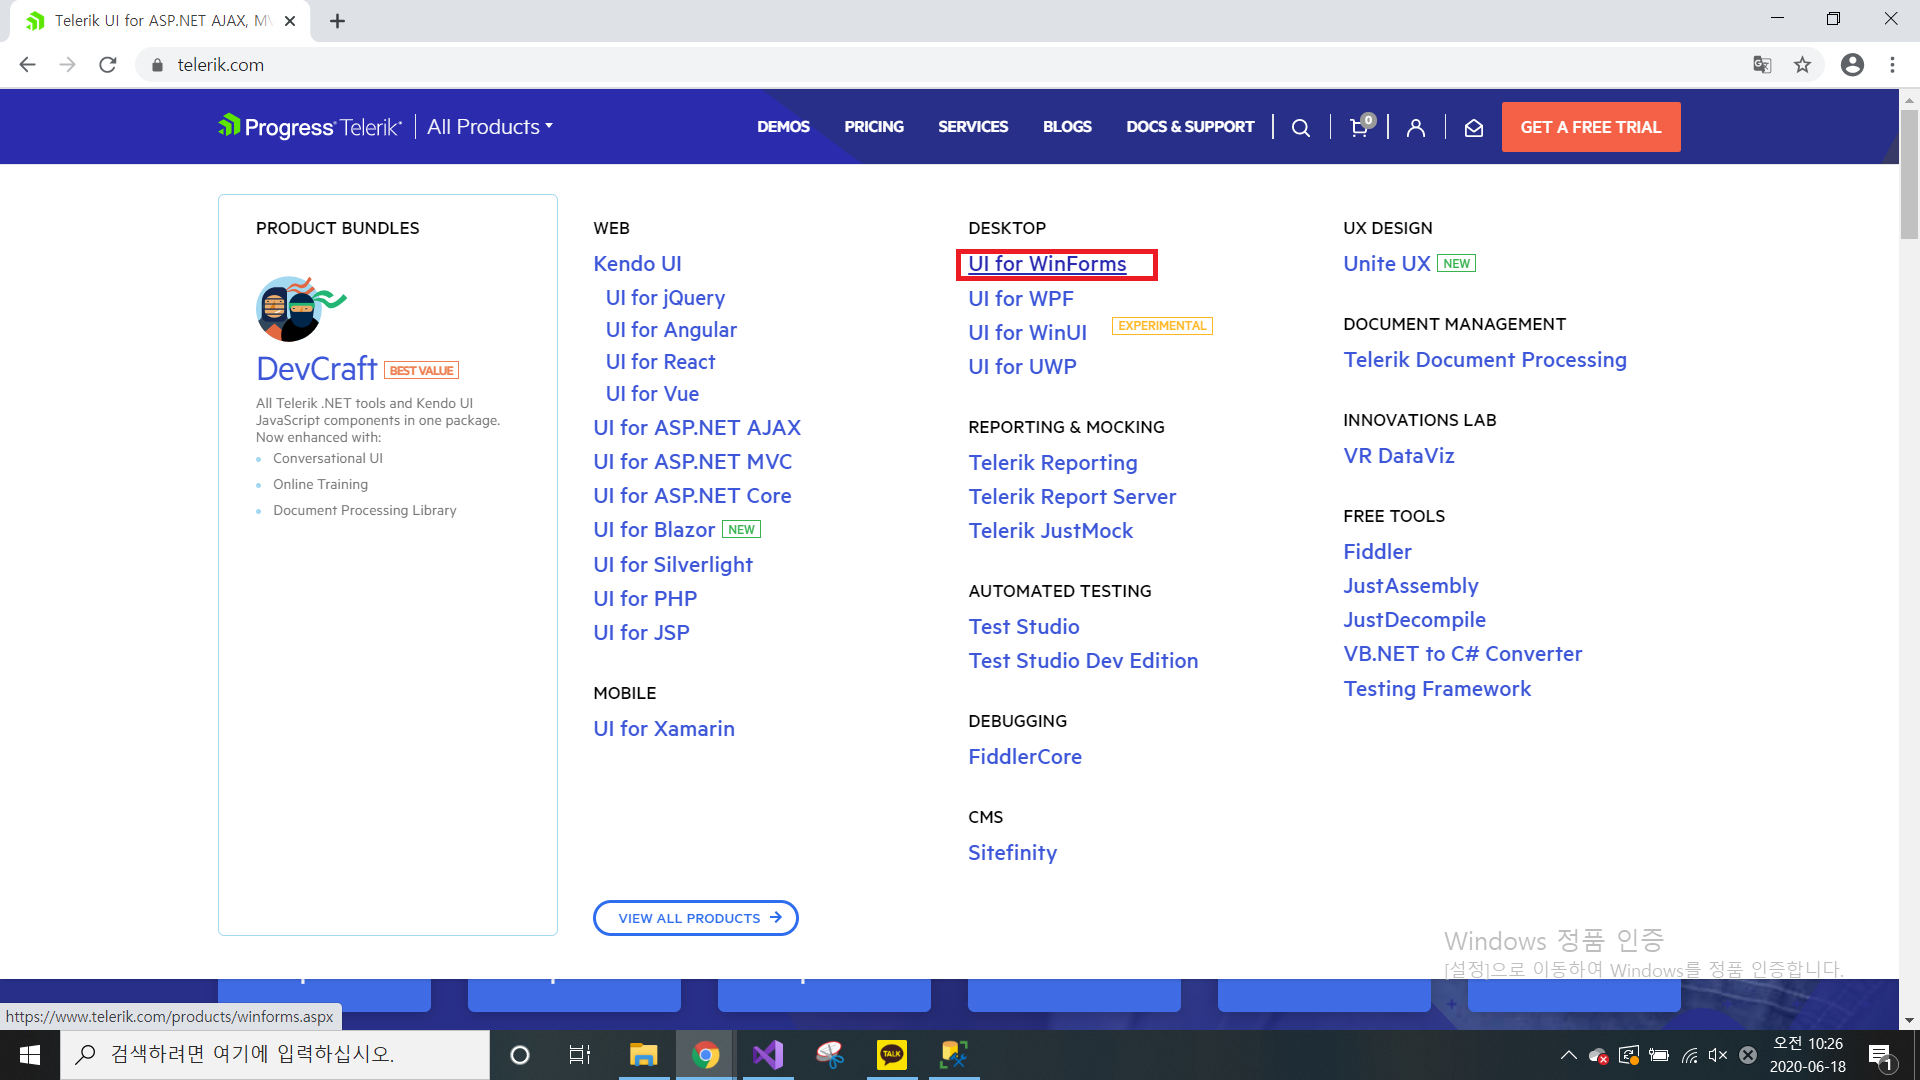Bookmark page with the star icon
This screenshot has width=1920, height=1080.
pyautogui.click(x=1802, y=65)
